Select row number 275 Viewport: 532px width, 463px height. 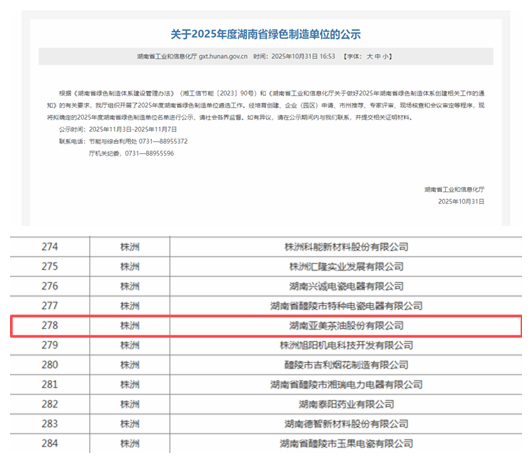click(x=50, y=266)
